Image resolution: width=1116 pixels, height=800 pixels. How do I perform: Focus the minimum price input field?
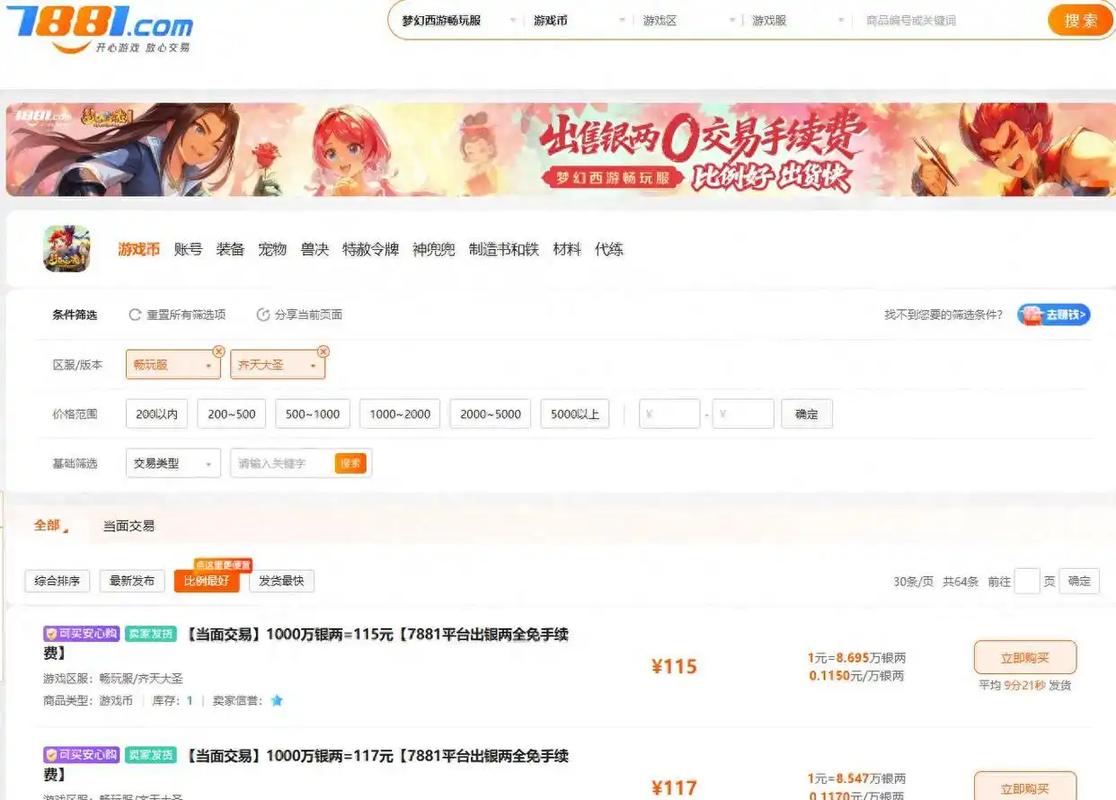click(x=669, y=414)
